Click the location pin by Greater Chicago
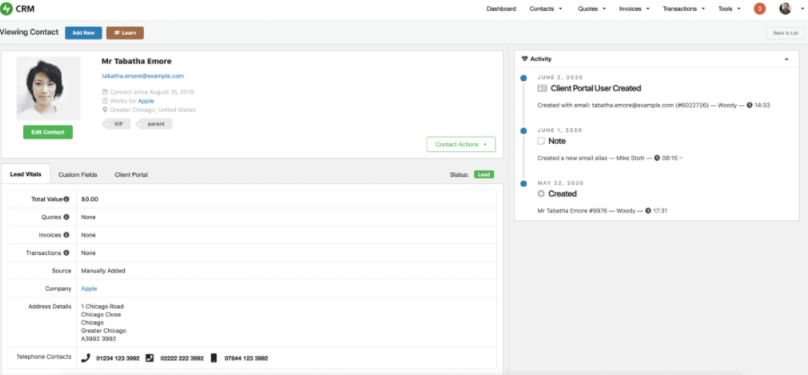 pyautogui.click(x=105, y=110)
